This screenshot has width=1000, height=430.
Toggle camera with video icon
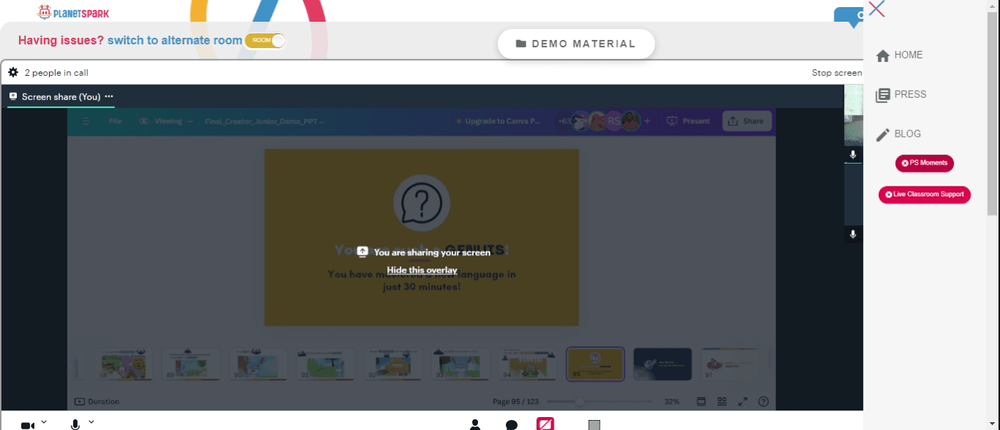click(x=27, y=425)
